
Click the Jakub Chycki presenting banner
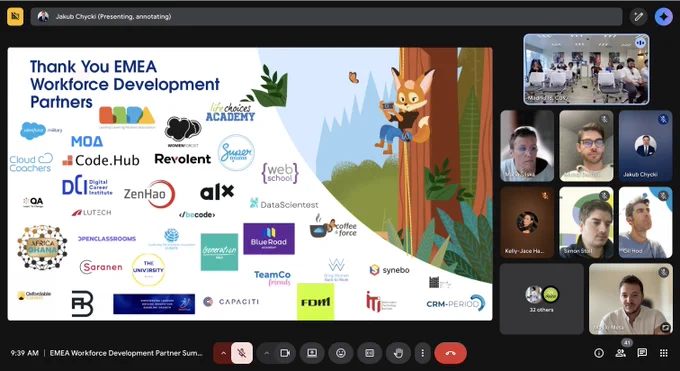point(327,16)
